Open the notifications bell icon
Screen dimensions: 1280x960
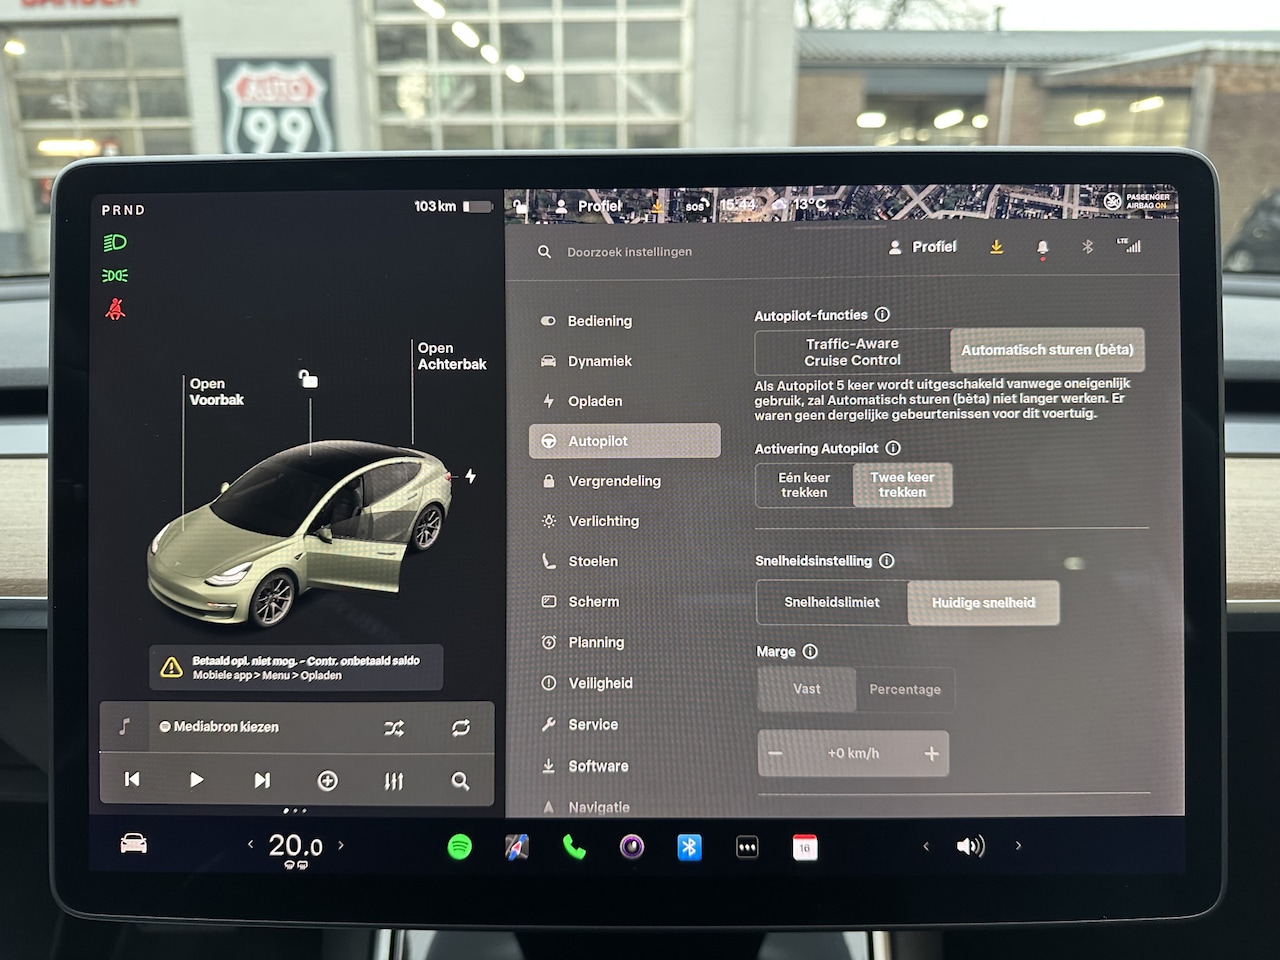[x=1042, y=247]
